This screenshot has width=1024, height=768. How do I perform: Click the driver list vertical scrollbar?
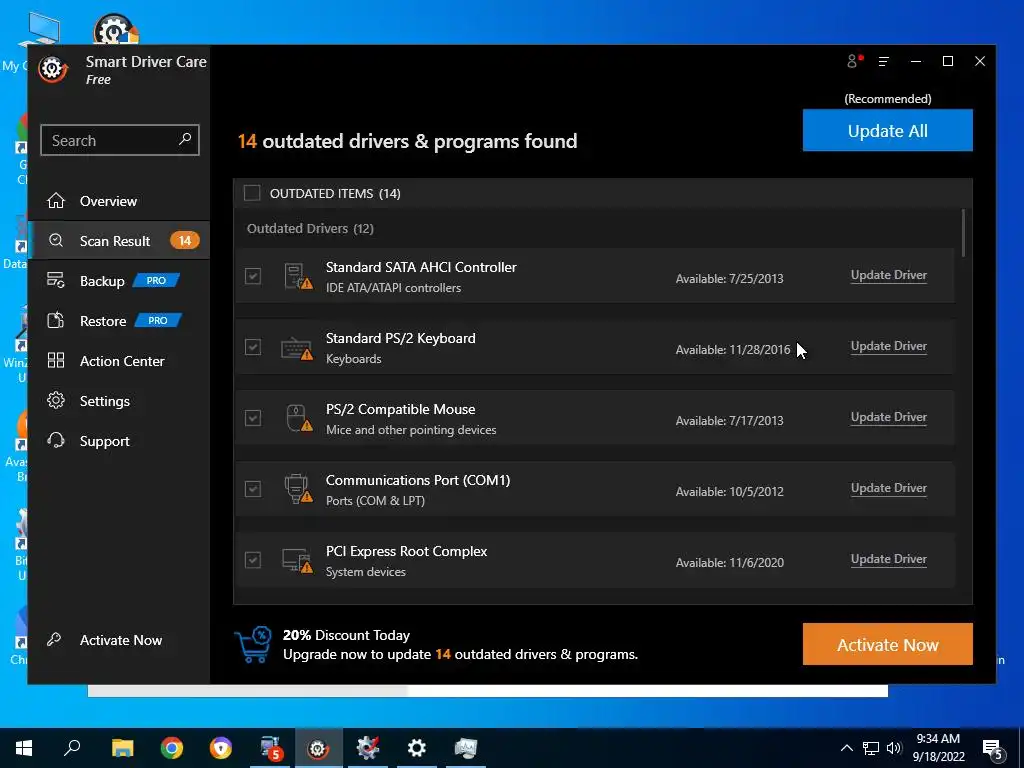pos(963,233)
